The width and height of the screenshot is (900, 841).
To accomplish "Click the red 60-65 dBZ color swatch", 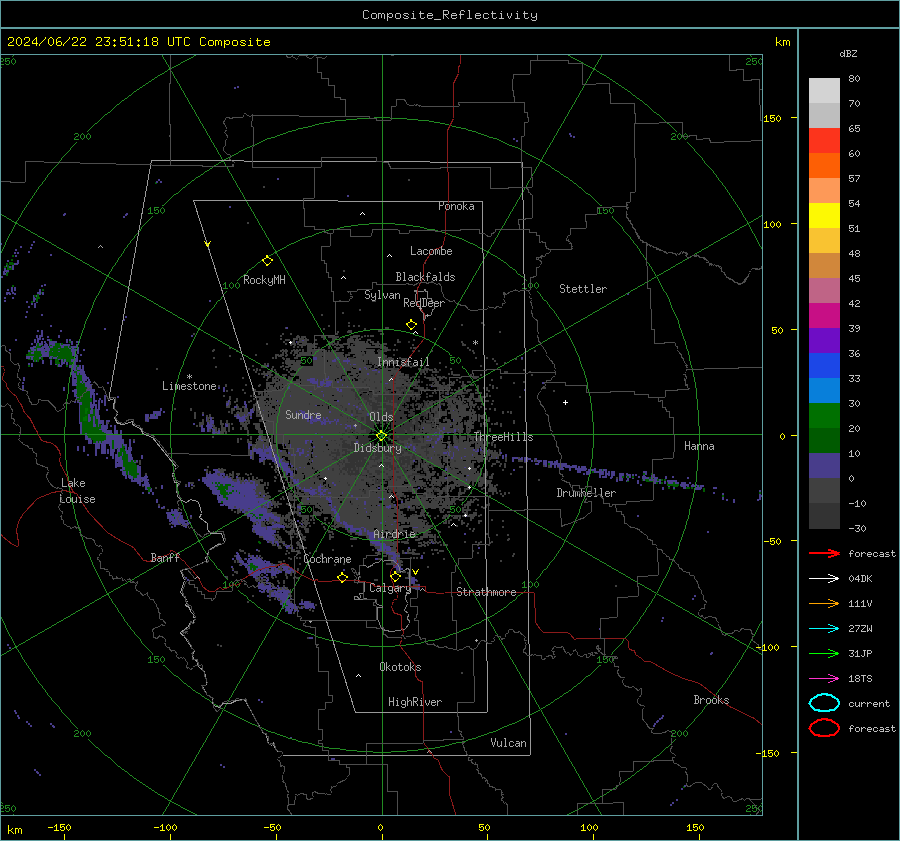I will [x=824, y=140].
